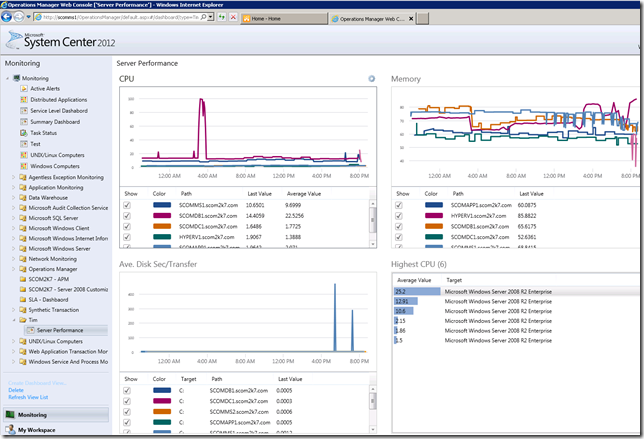This screenshot has width=644, height=439.
Task: Uncheck Show for HYPERV1.scom2k7.com in Memory legend
Action: [399, 216]
